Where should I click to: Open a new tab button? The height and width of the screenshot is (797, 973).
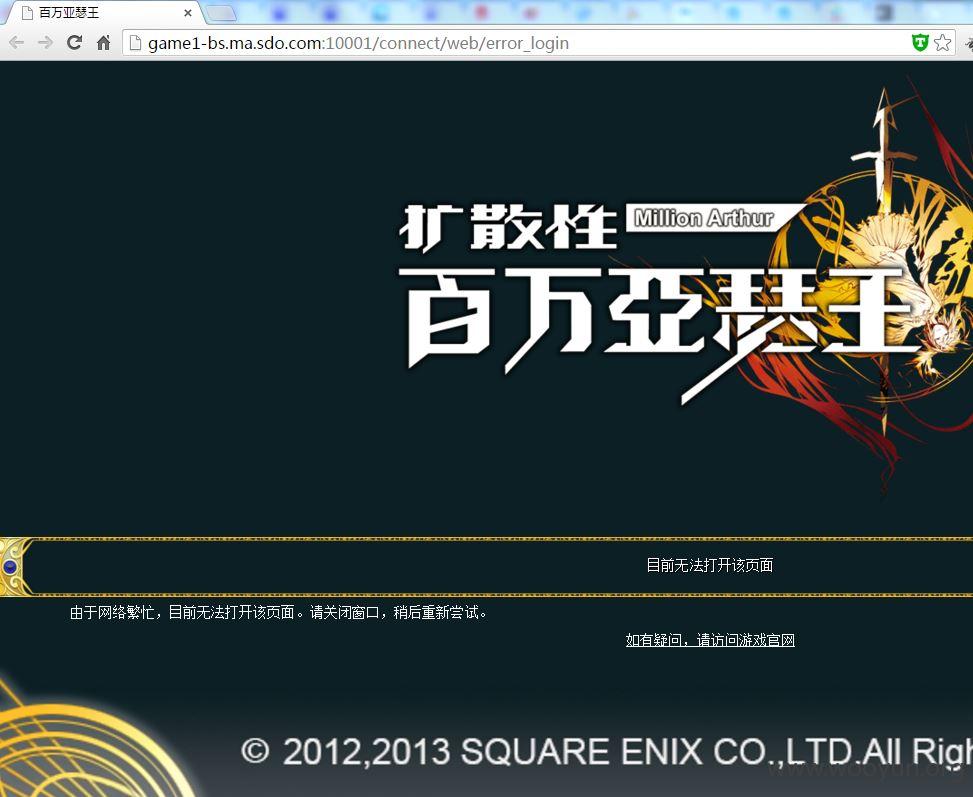(x=221, y=13)
